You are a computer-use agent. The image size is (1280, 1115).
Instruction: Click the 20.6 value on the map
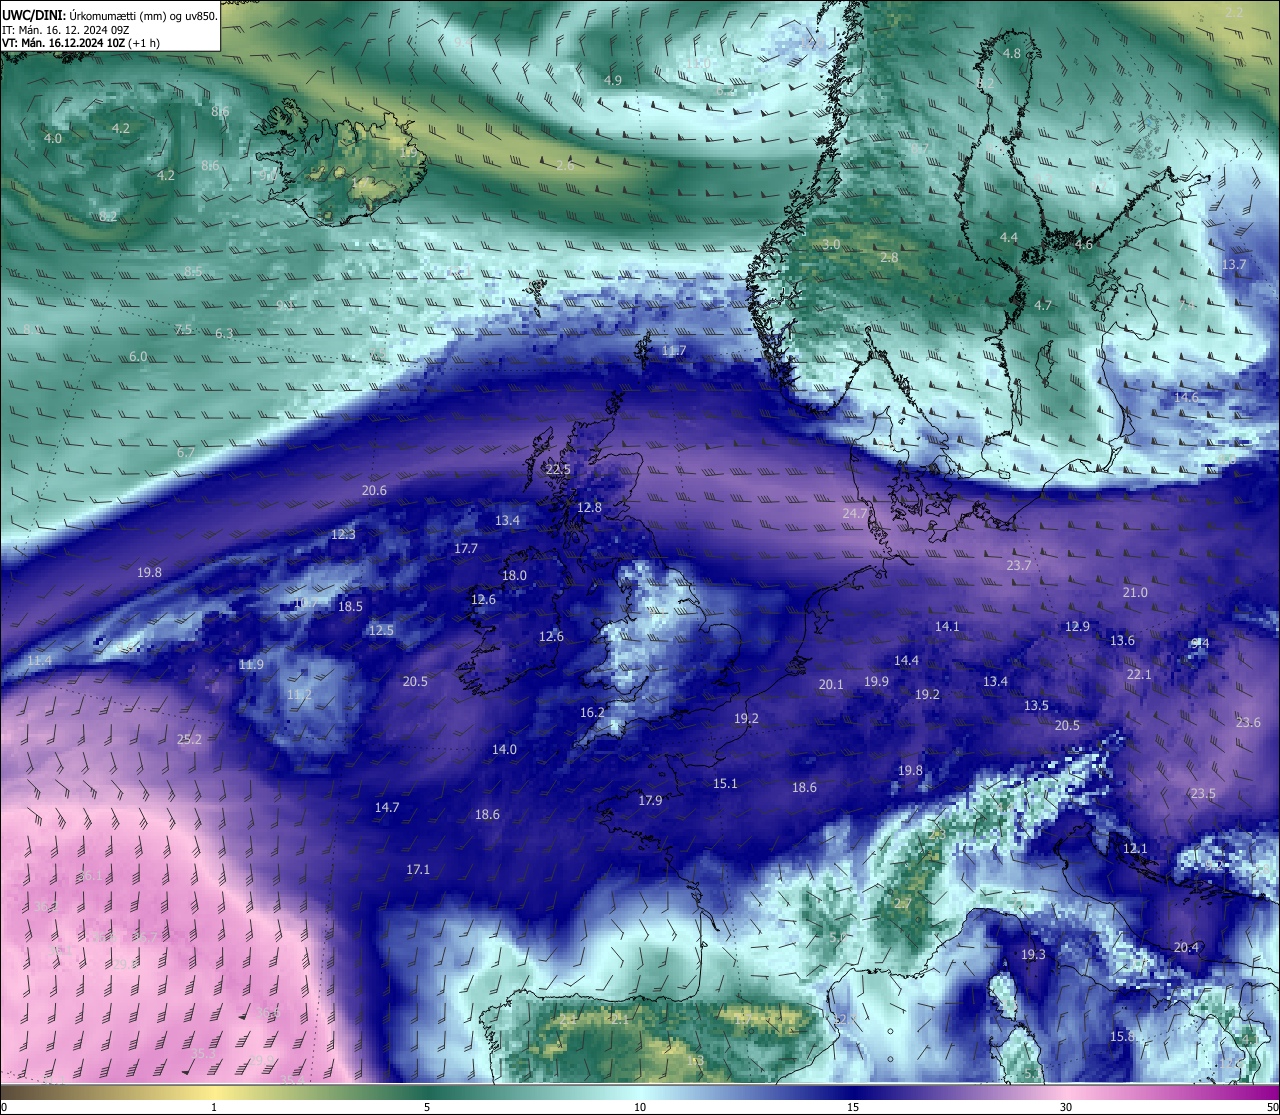(x=374, y=491)
